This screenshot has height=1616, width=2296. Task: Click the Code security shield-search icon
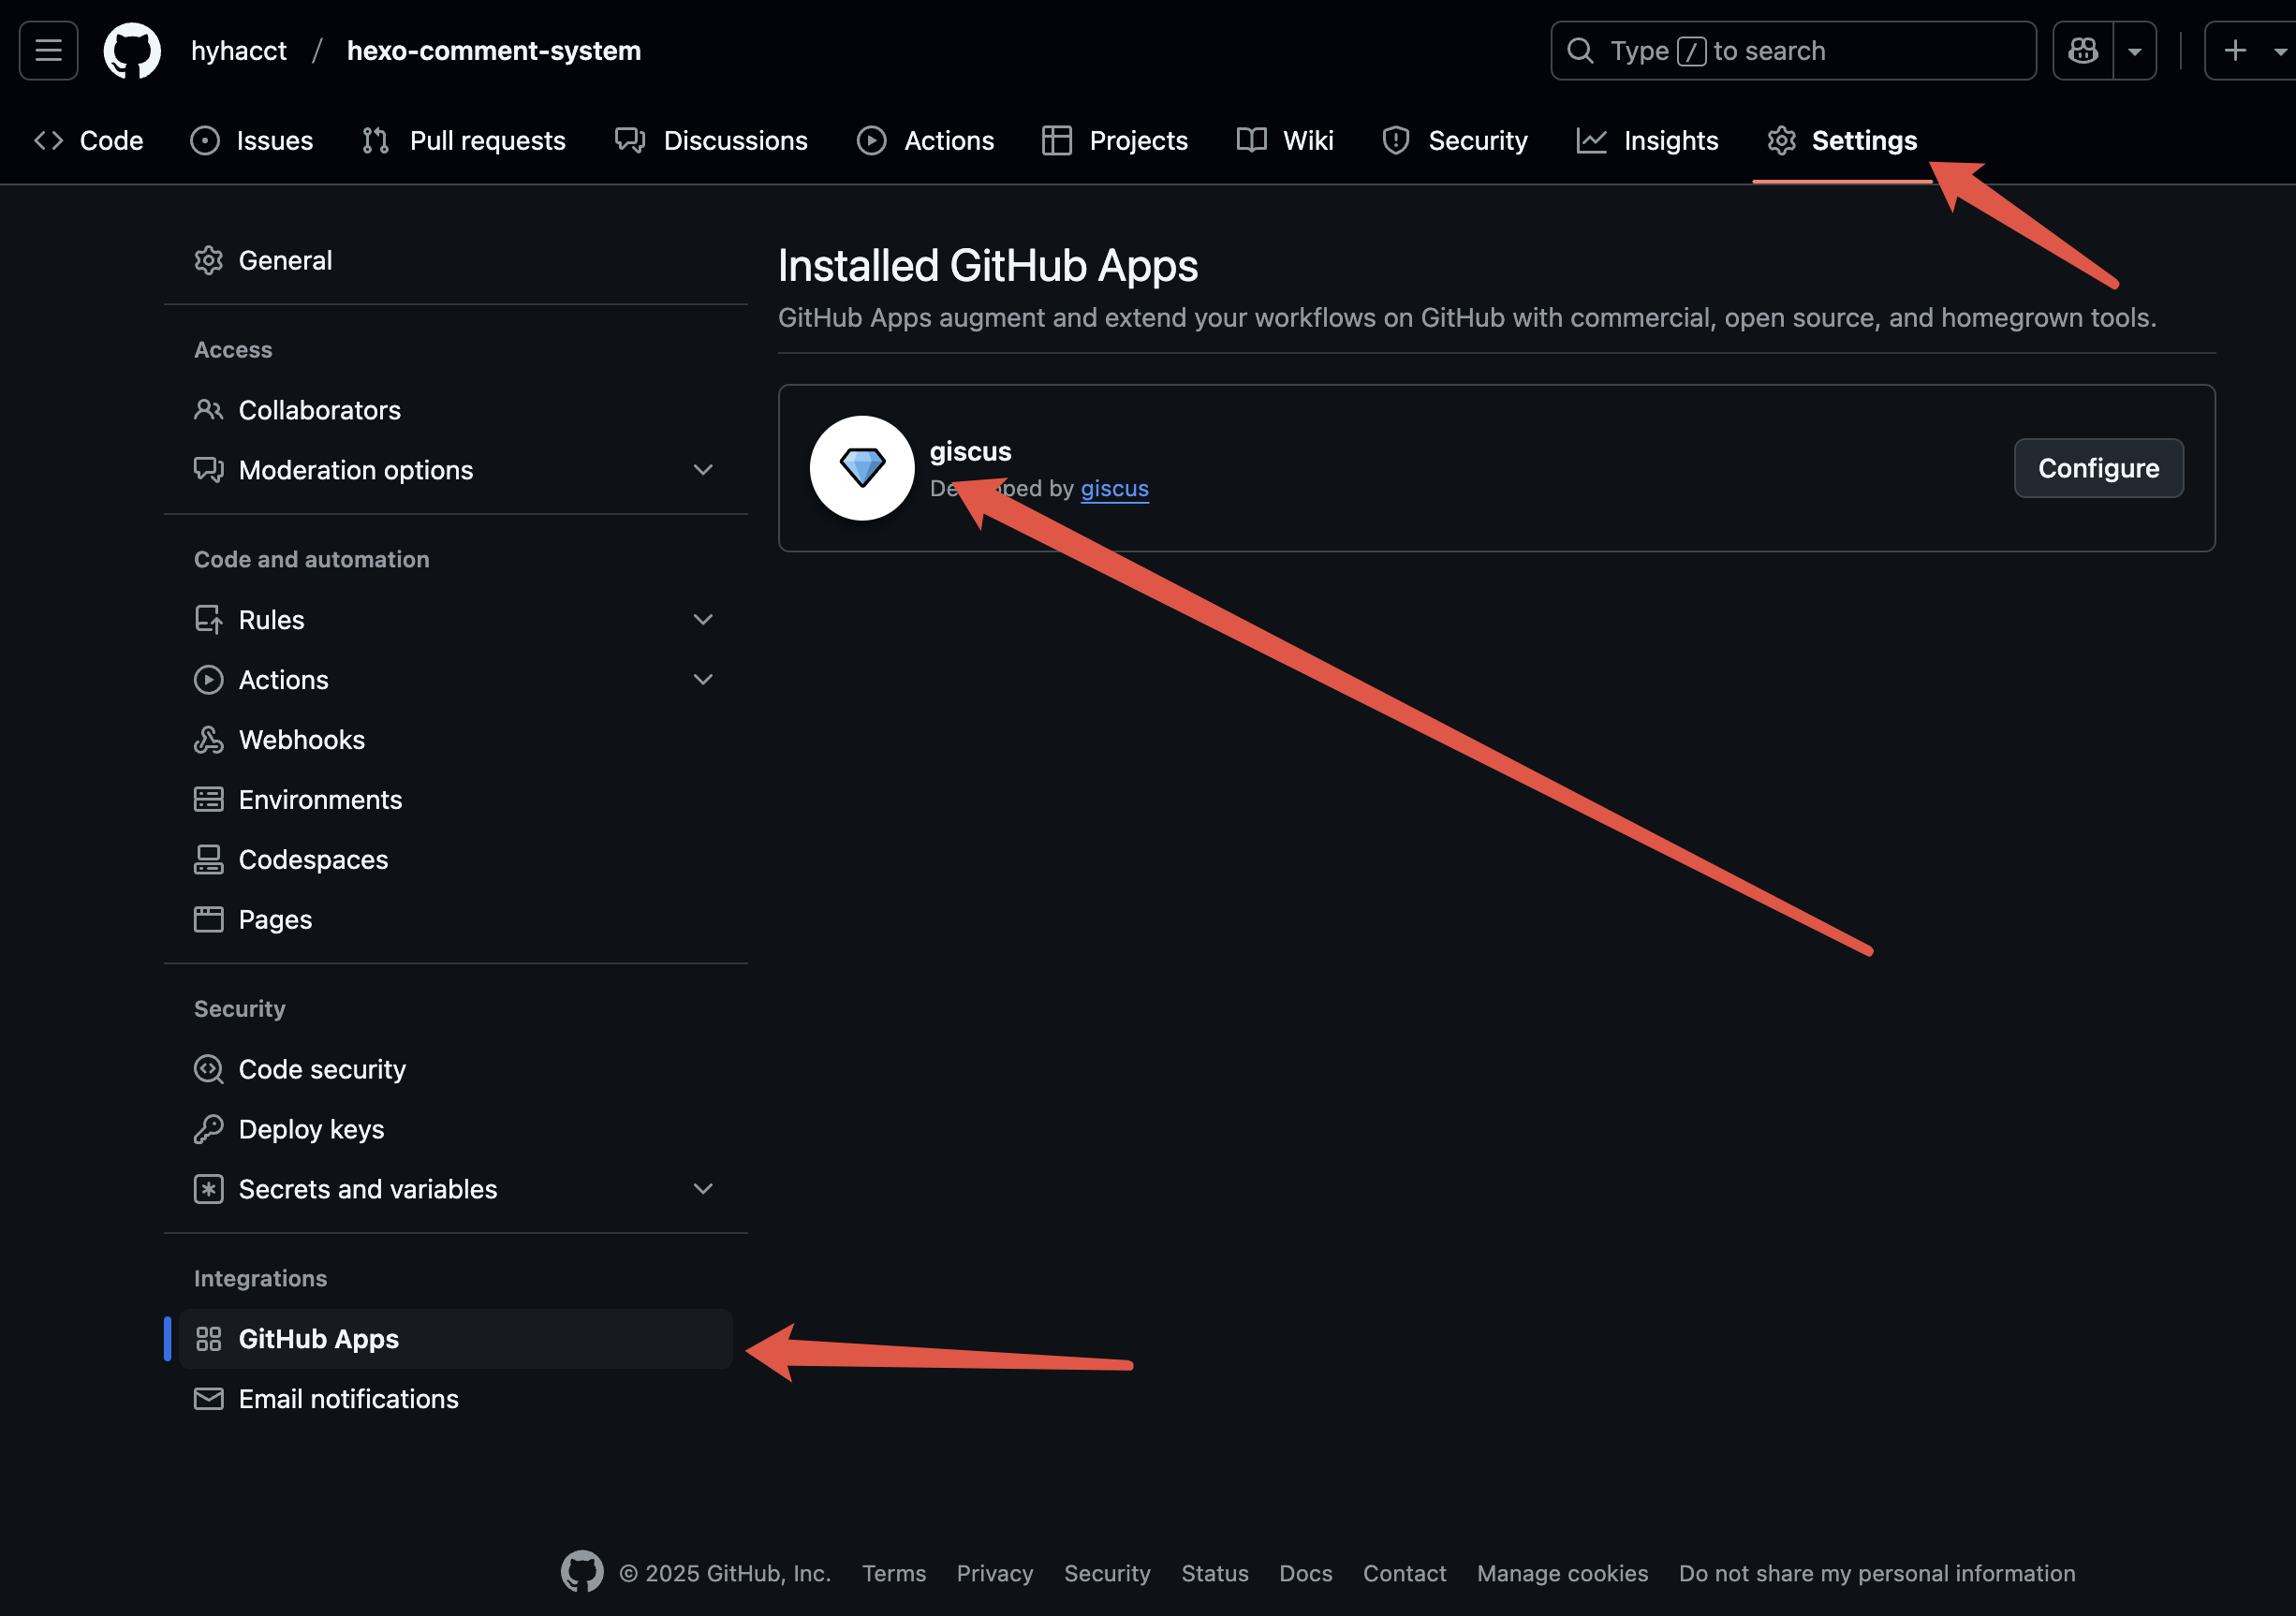coord(208,1069)
